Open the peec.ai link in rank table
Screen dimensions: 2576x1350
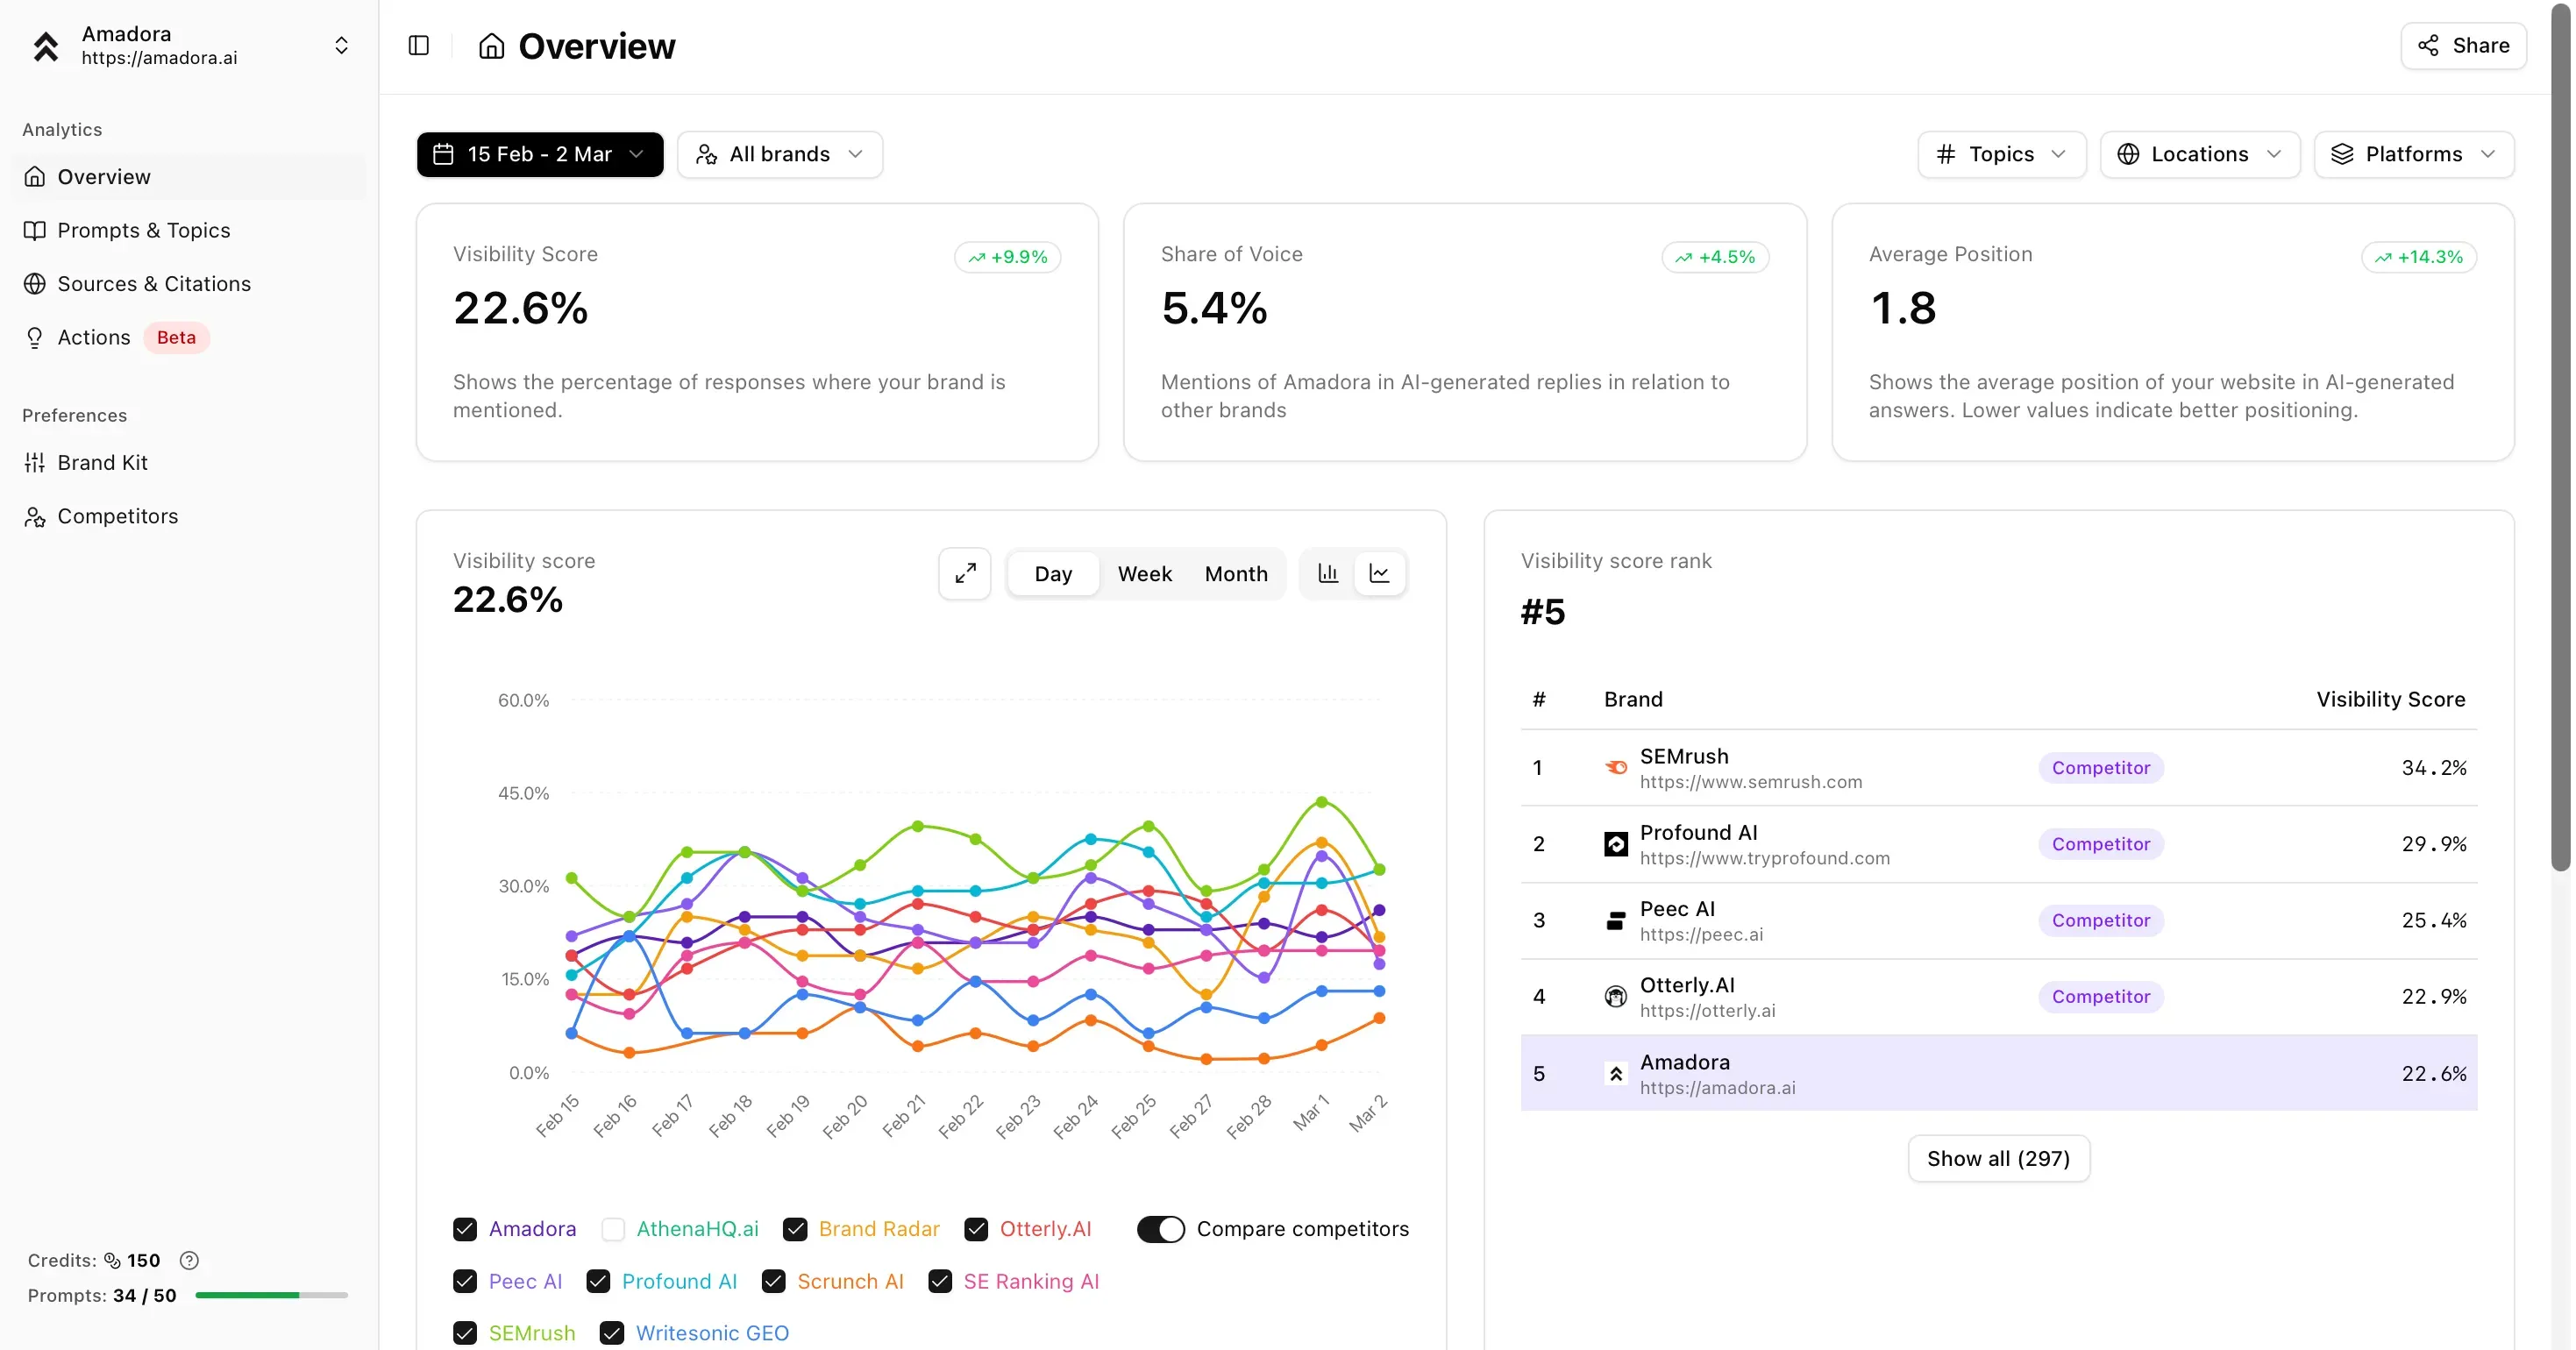[1701, 934]
